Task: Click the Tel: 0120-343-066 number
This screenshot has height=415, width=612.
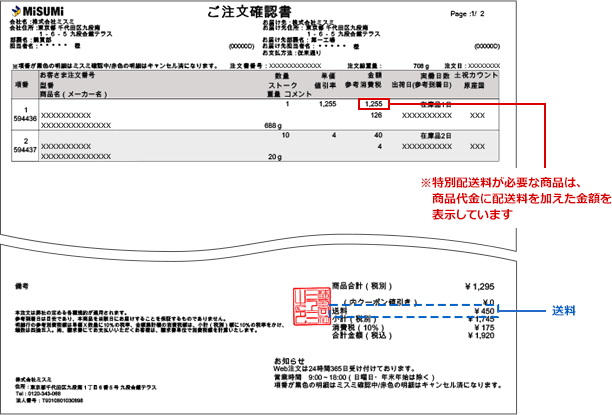Action: point(38,394)
